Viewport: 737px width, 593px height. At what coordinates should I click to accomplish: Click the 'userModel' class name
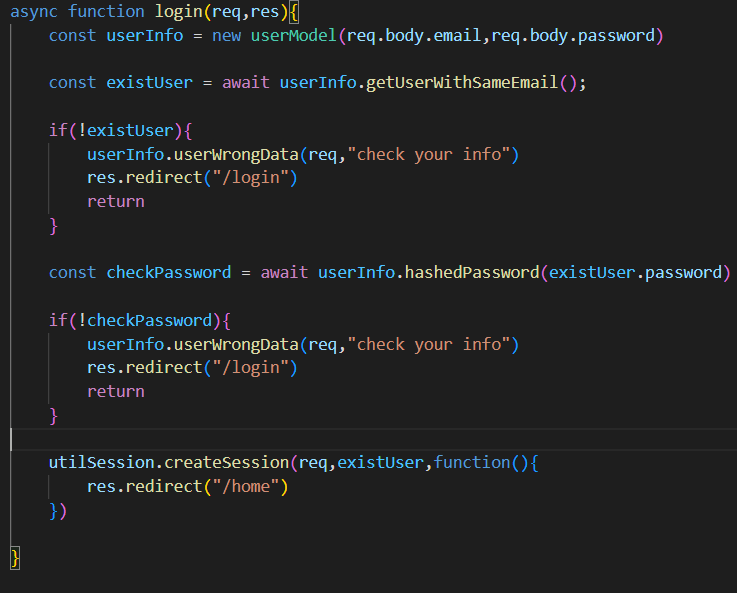[x=294, y=36]
